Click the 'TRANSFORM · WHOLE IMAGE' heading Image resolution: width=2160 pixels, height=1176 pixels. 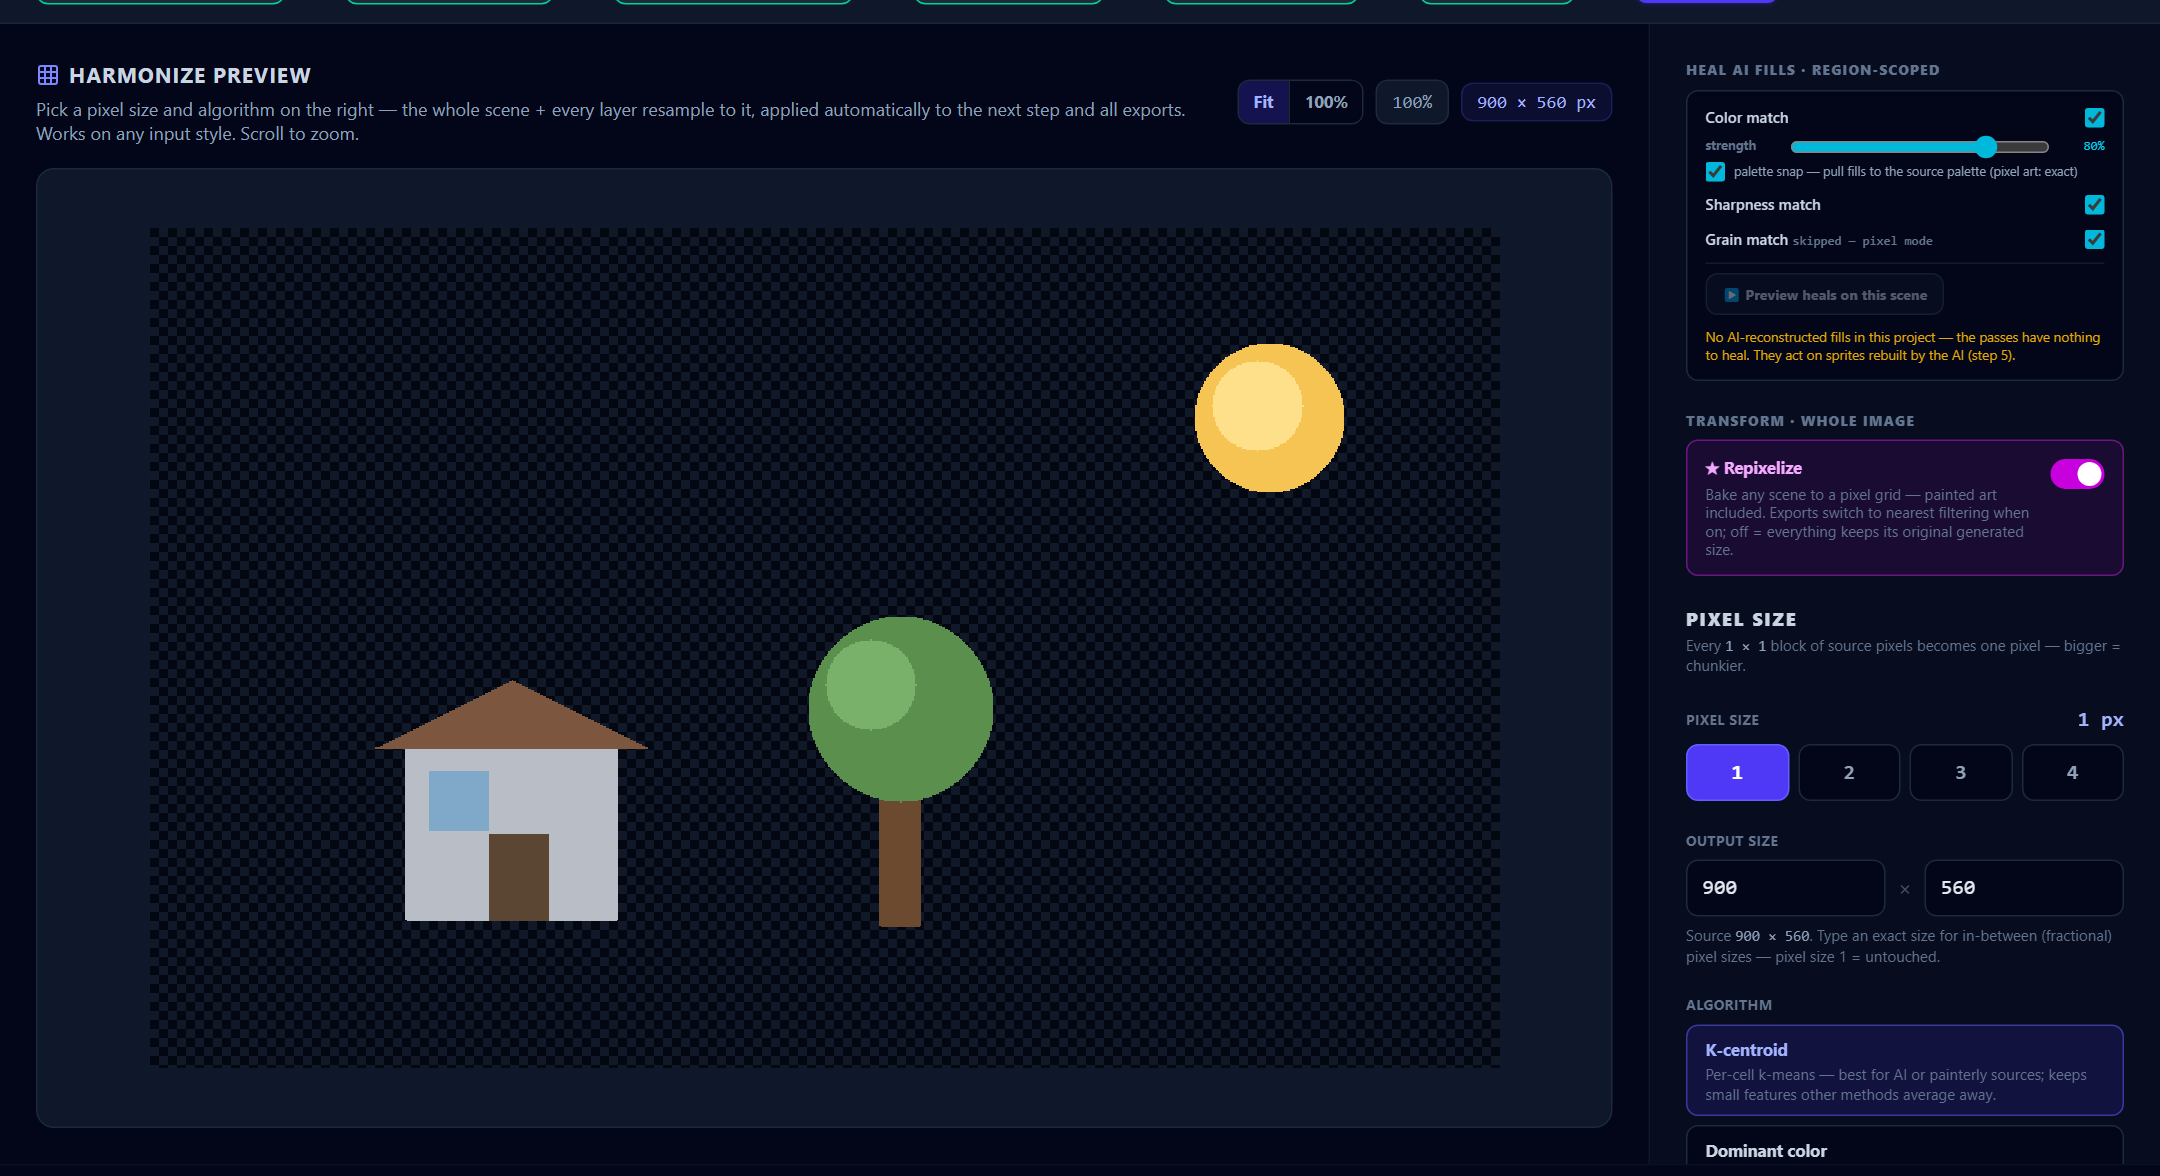pos(1800,421)
